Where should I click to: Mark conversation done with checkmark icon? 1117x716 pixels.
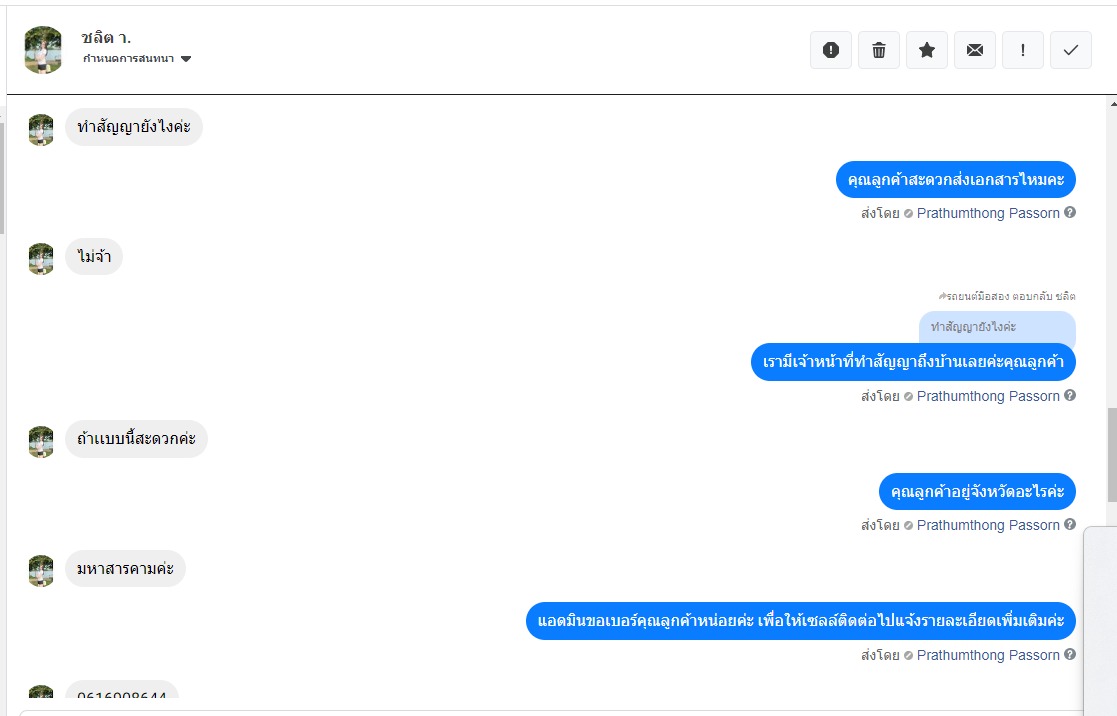1071,50
